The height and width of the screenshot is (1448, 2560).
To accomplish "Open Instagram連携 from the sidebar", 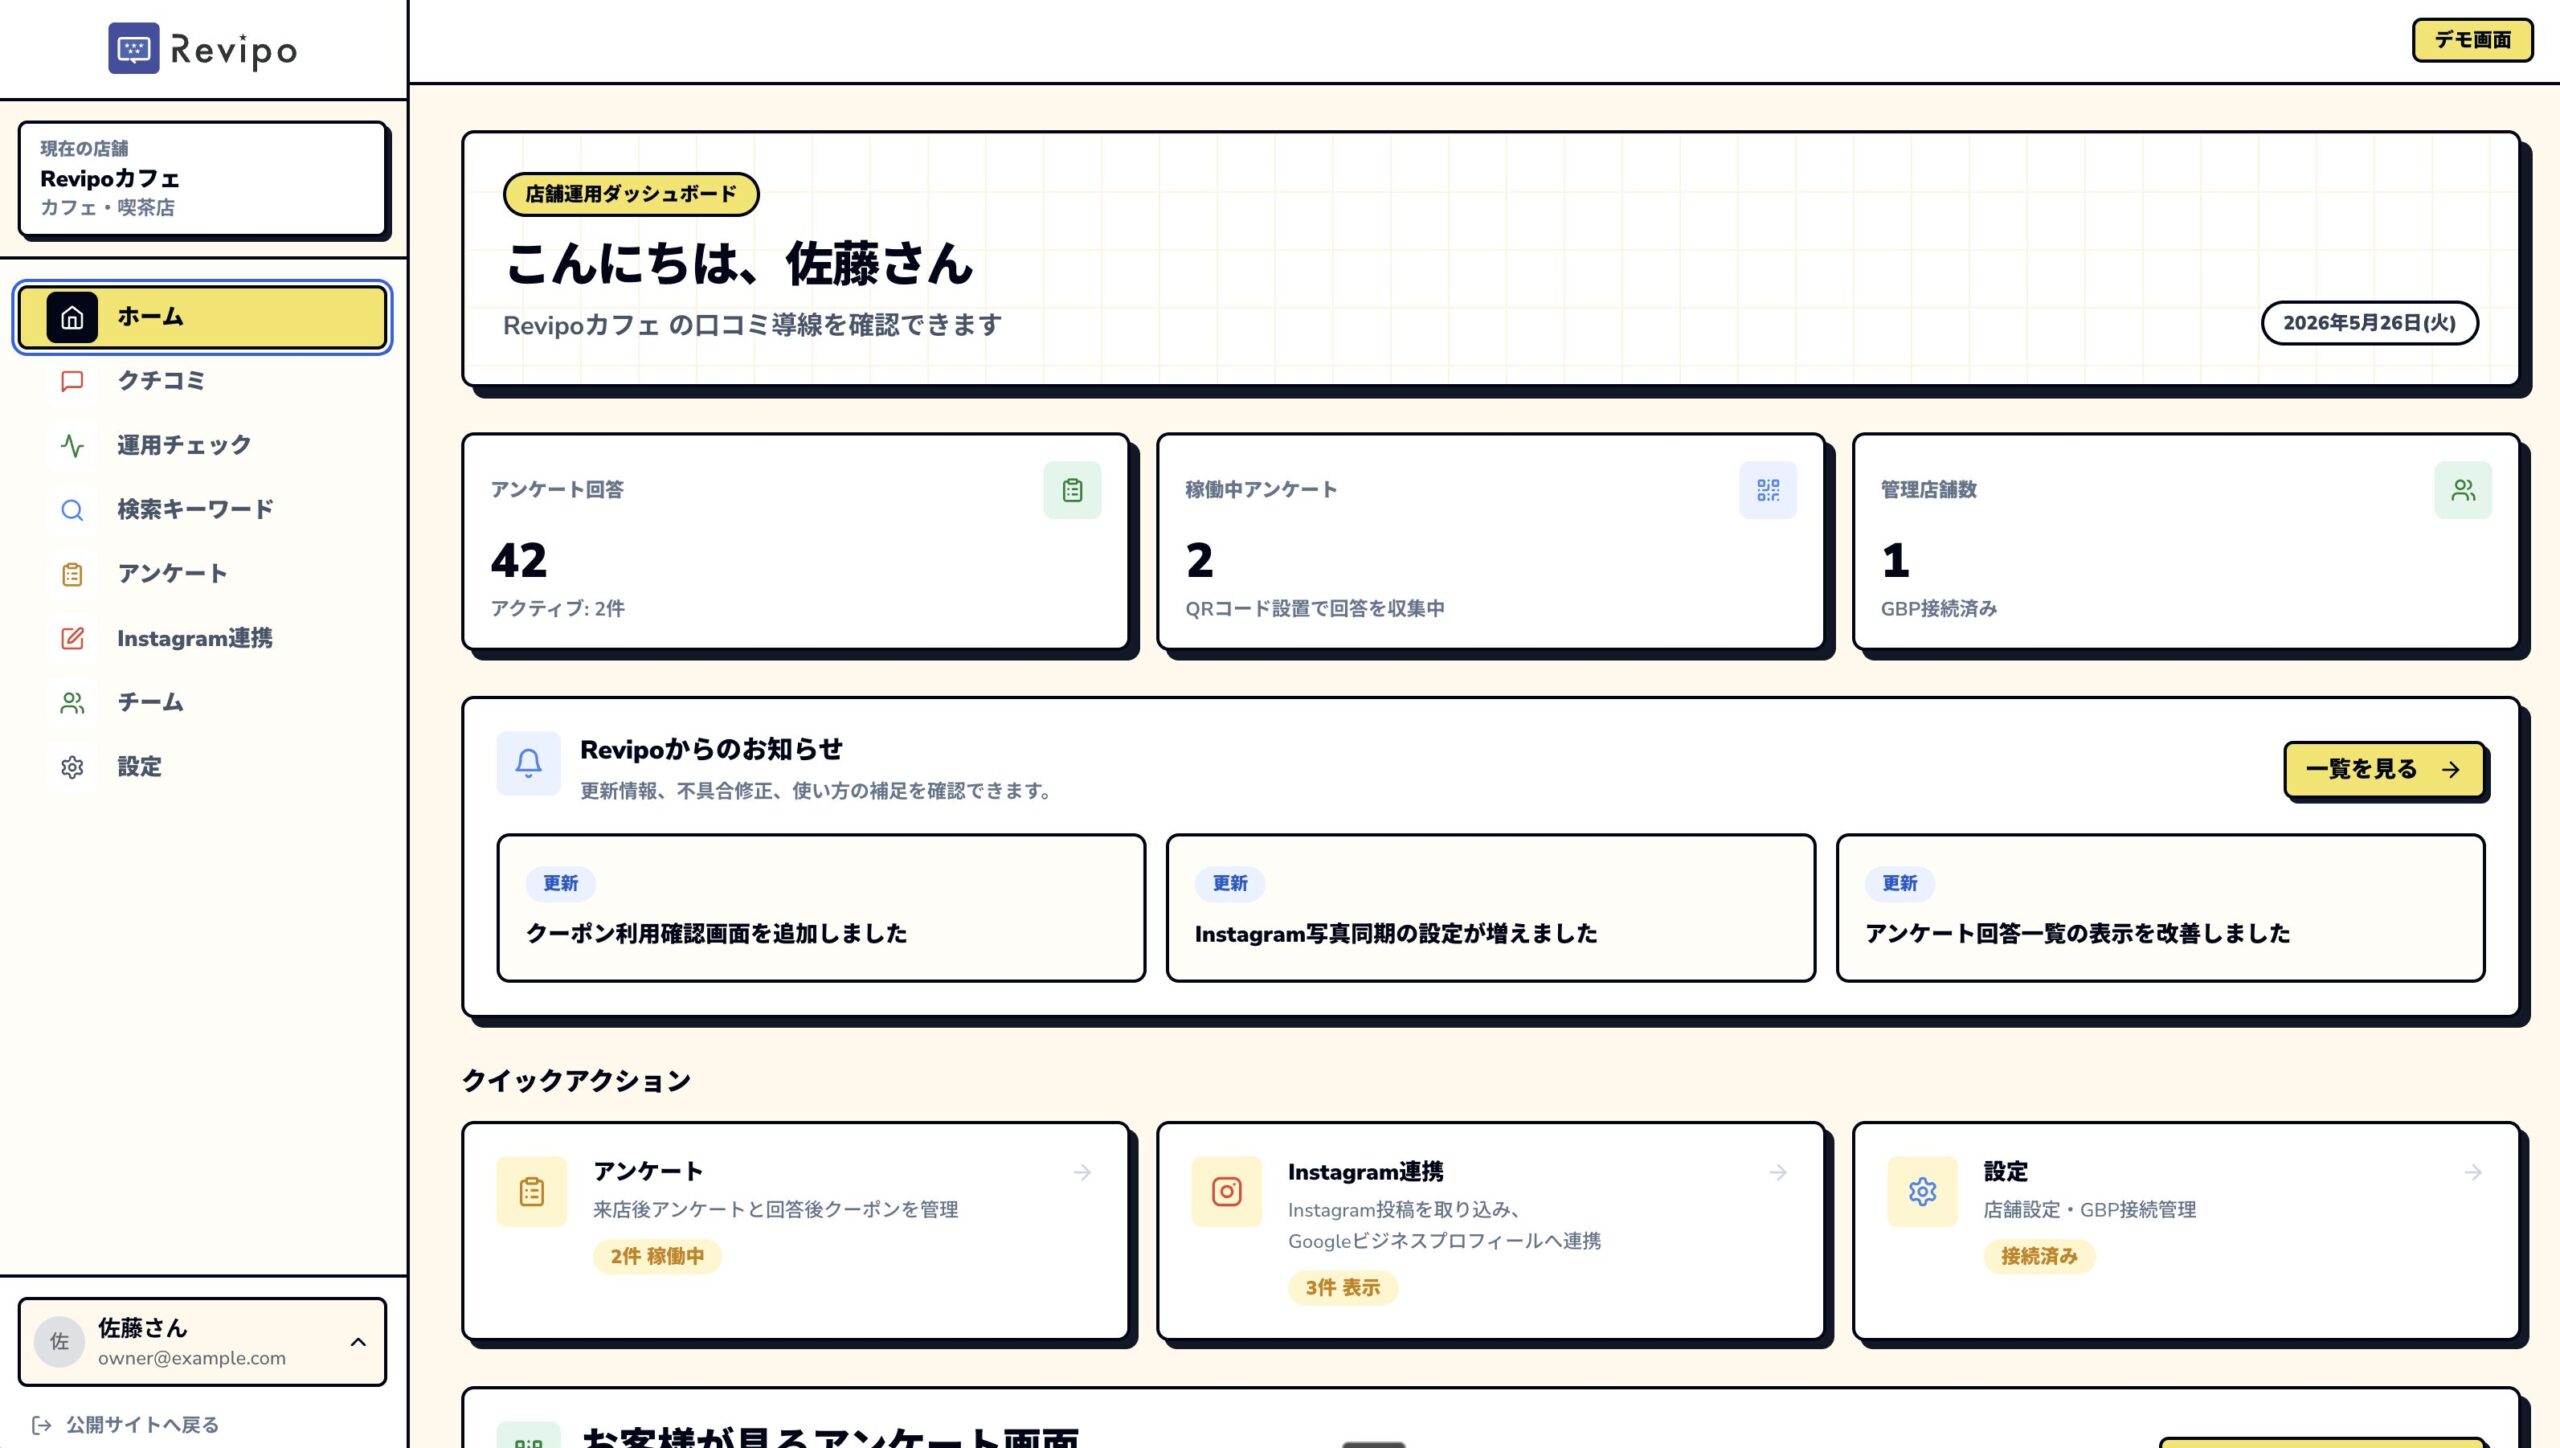I will [203, 638].
